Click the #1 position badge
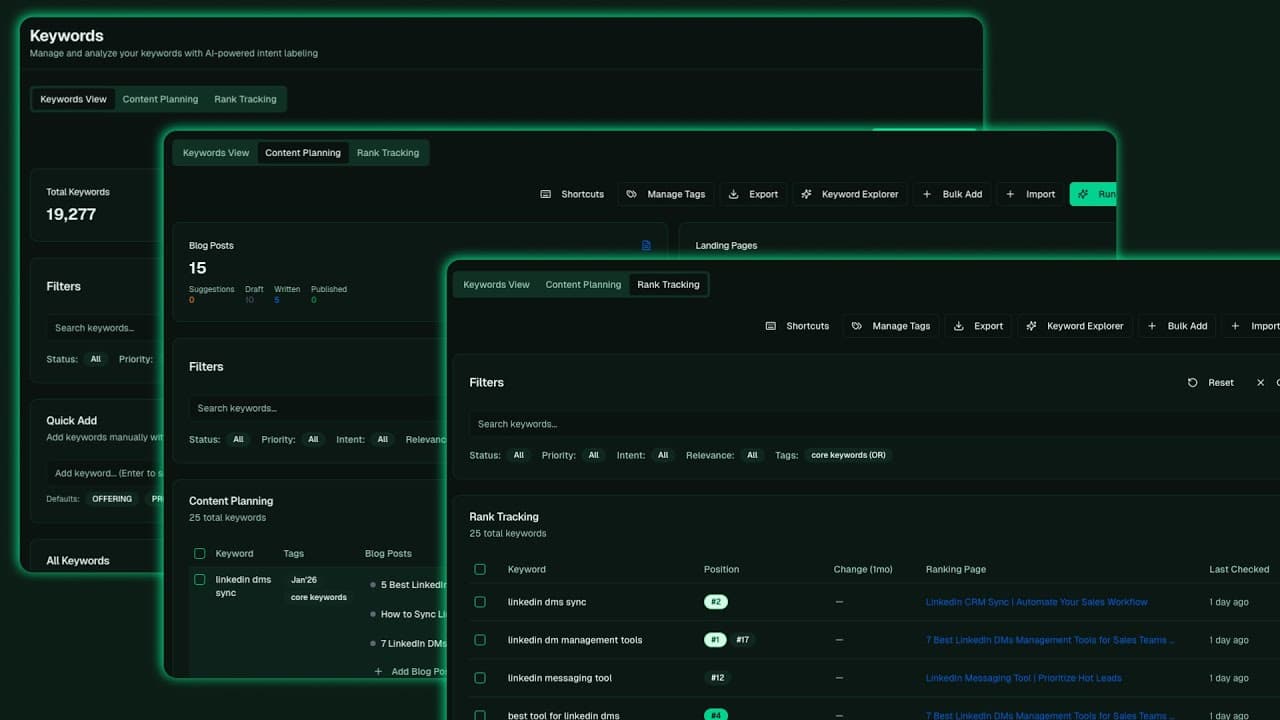 click(715, 640)
